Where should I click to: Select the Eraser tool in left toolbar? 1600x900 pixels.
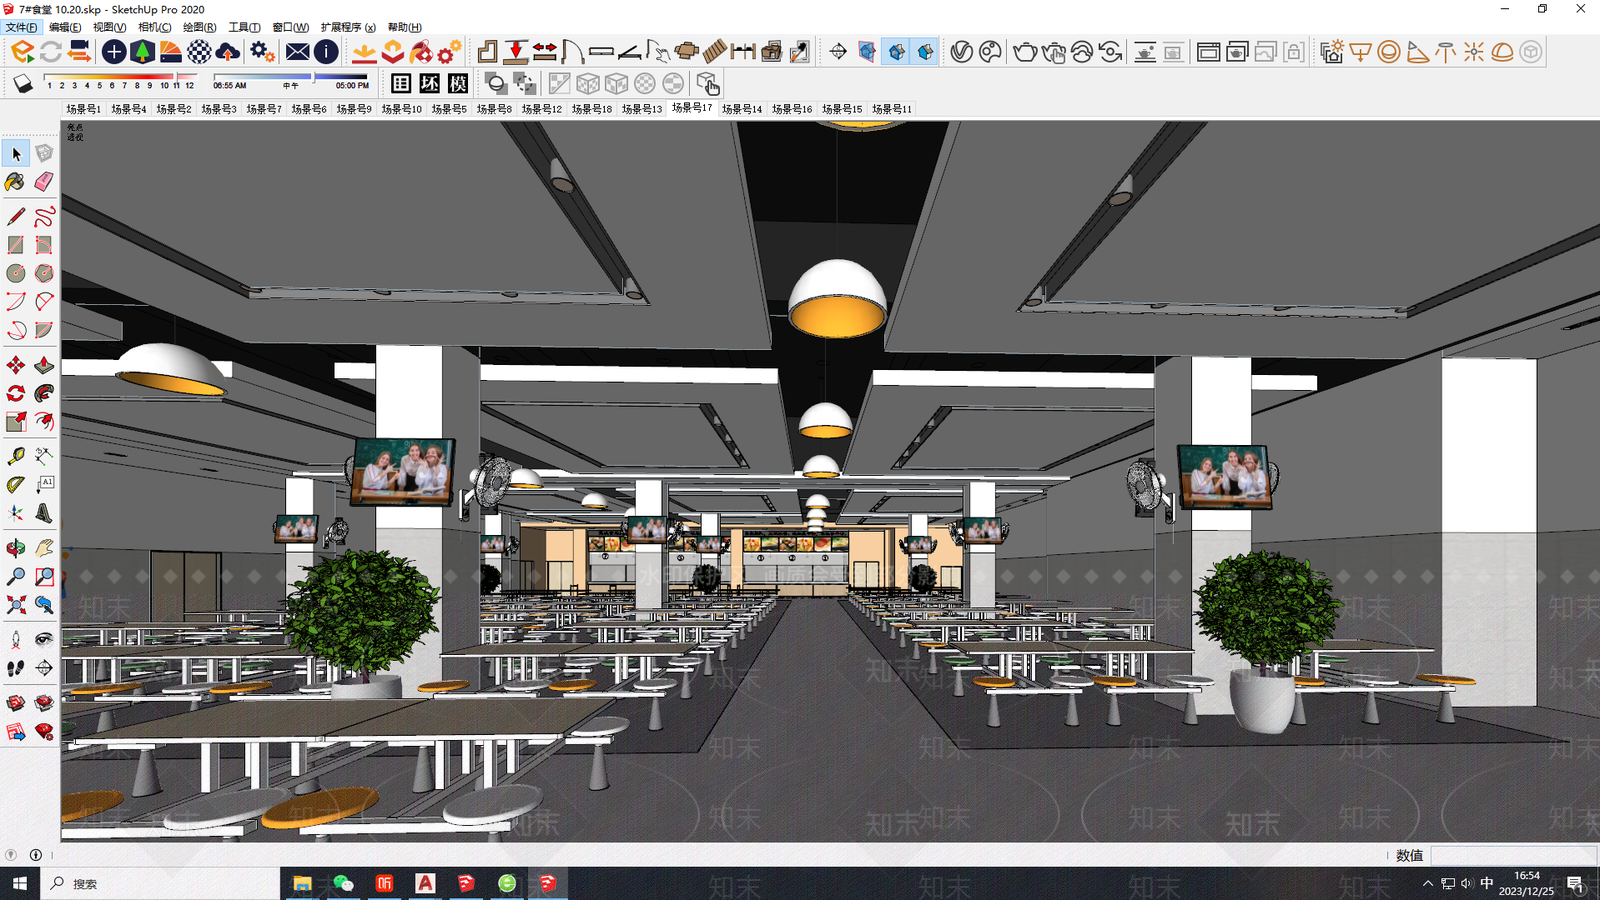[44, 182]
